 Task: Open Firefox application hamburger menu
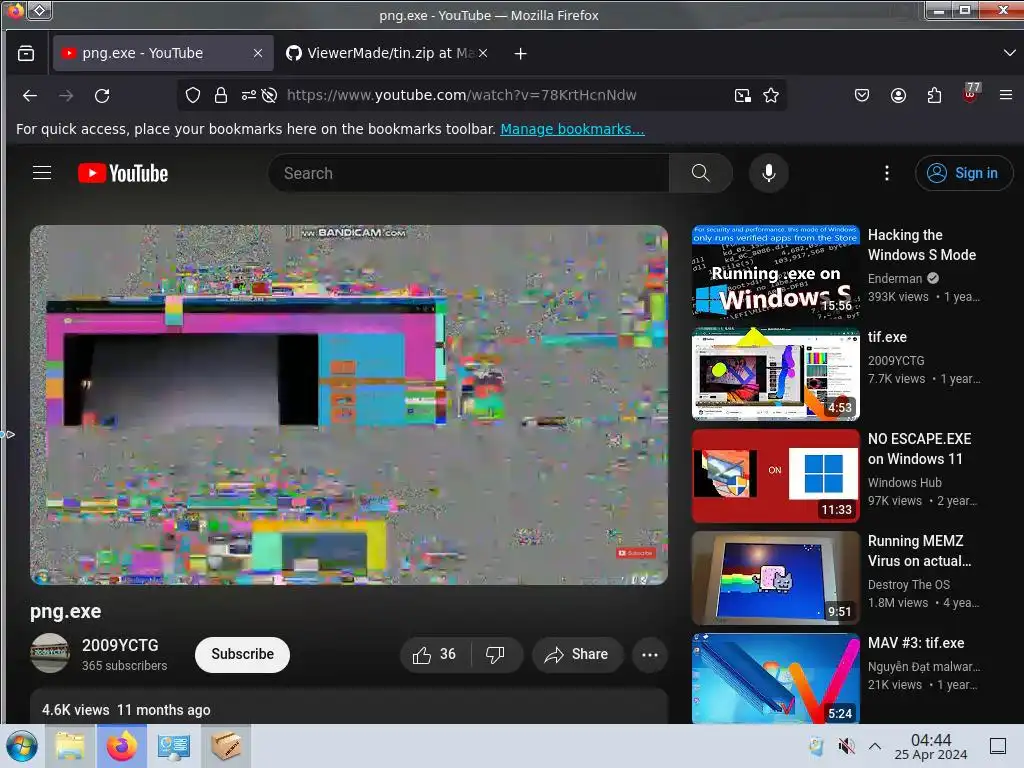coord(1006,95)
